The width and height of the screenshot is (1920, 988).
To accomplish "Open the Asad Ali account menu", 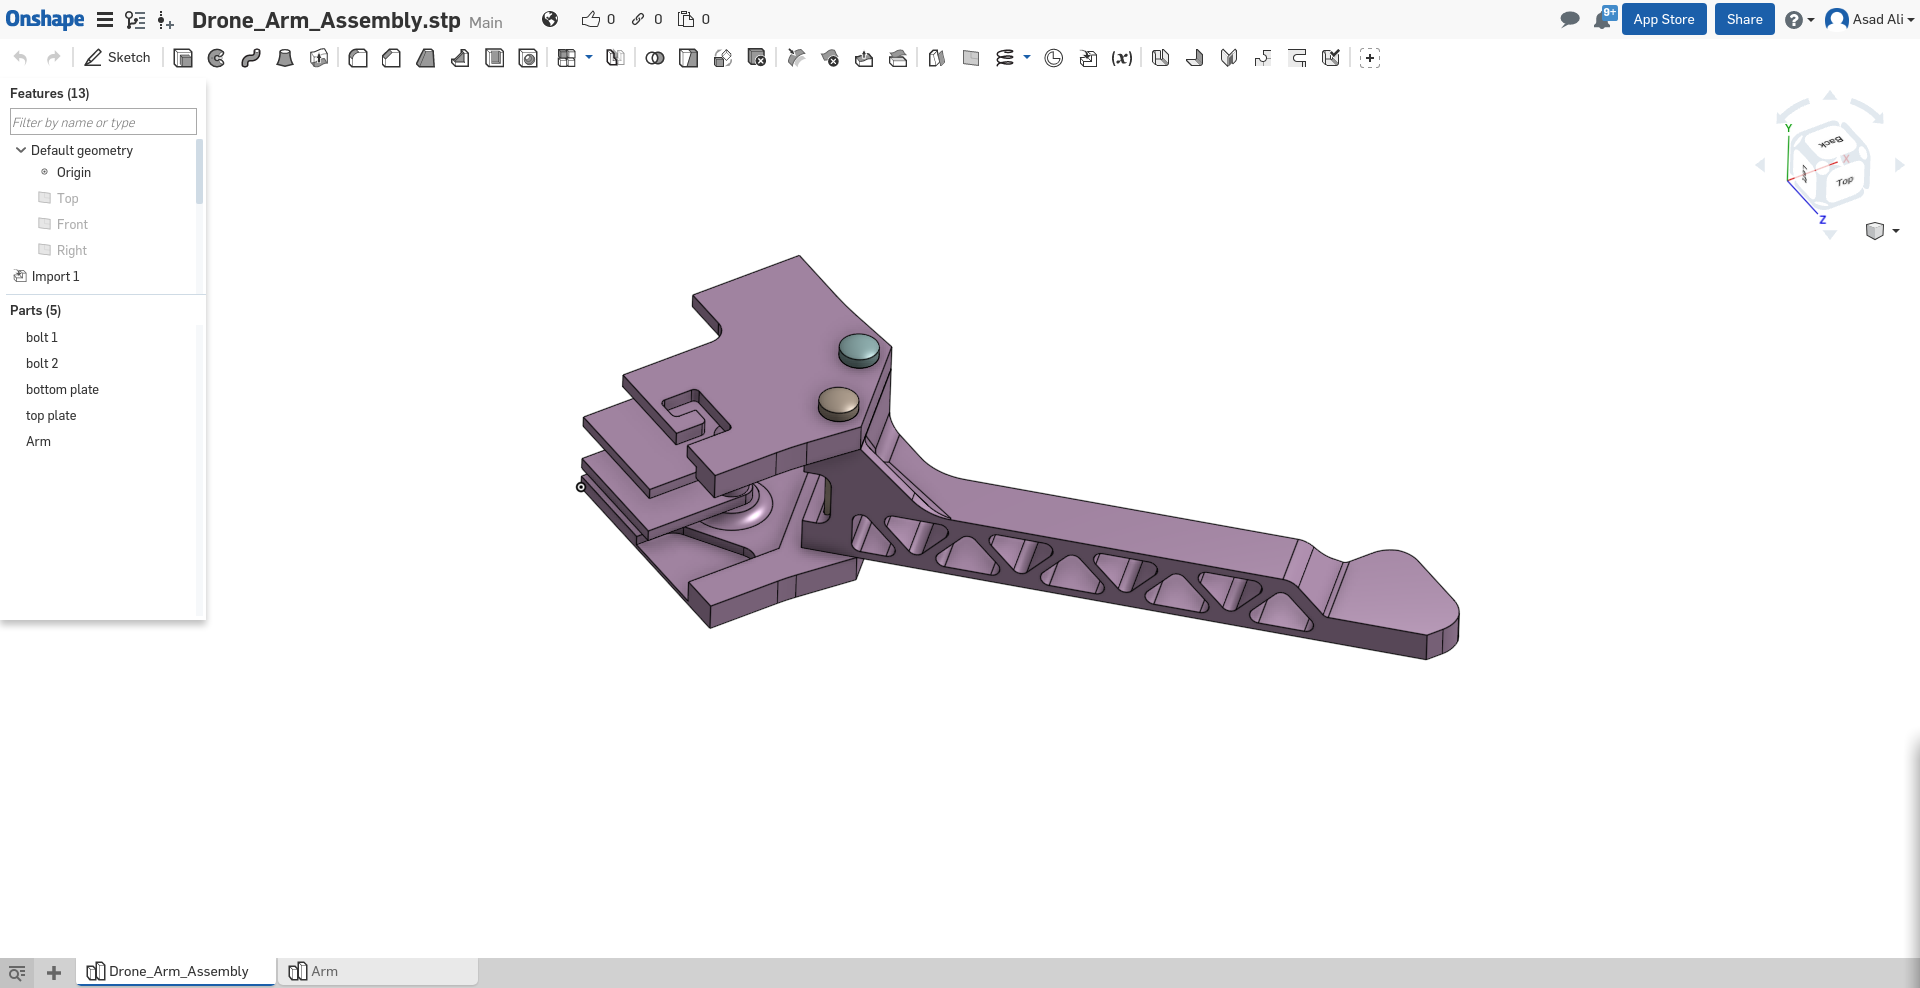I will coord(1870,19).
